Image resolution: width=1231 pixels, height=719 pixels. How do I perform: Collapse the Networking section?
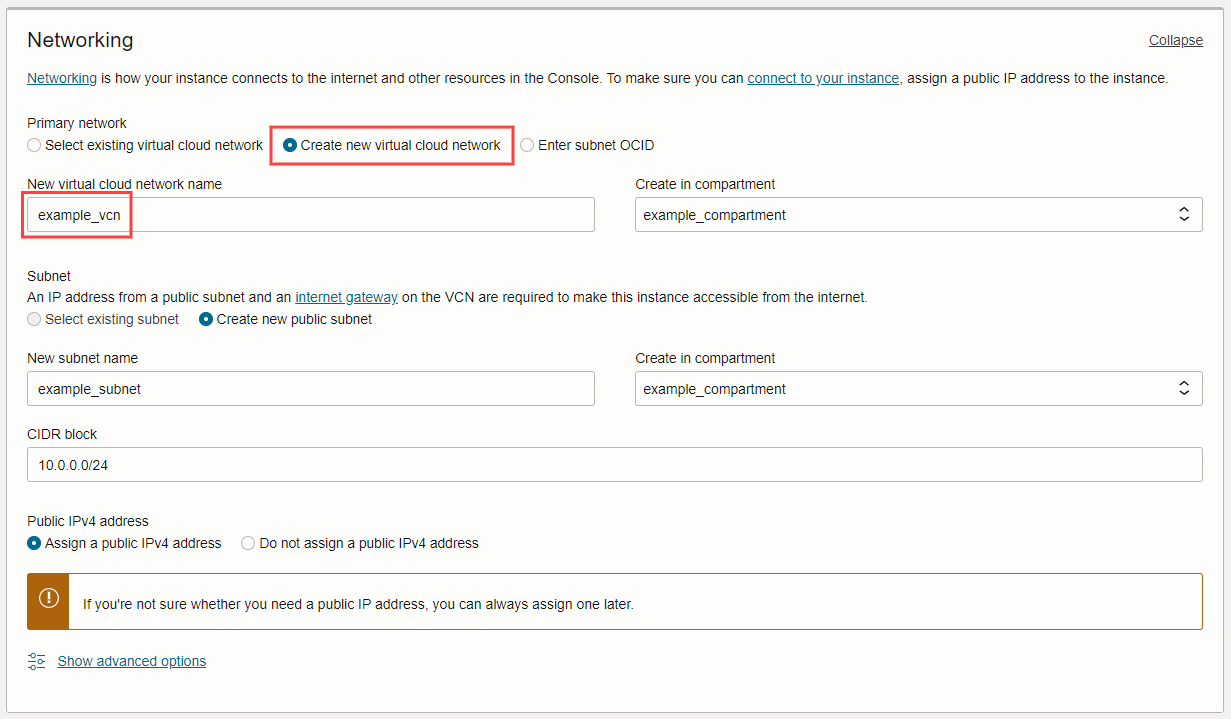(x=1175, y=40)
